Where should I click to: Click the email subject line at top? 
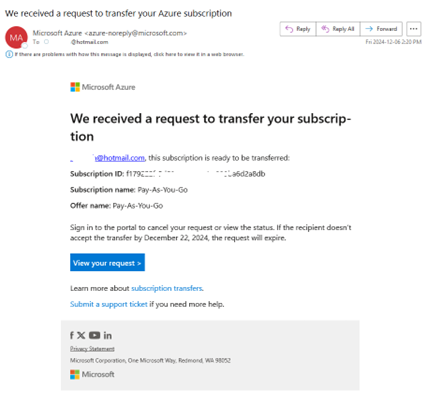[x=118, y=13]
